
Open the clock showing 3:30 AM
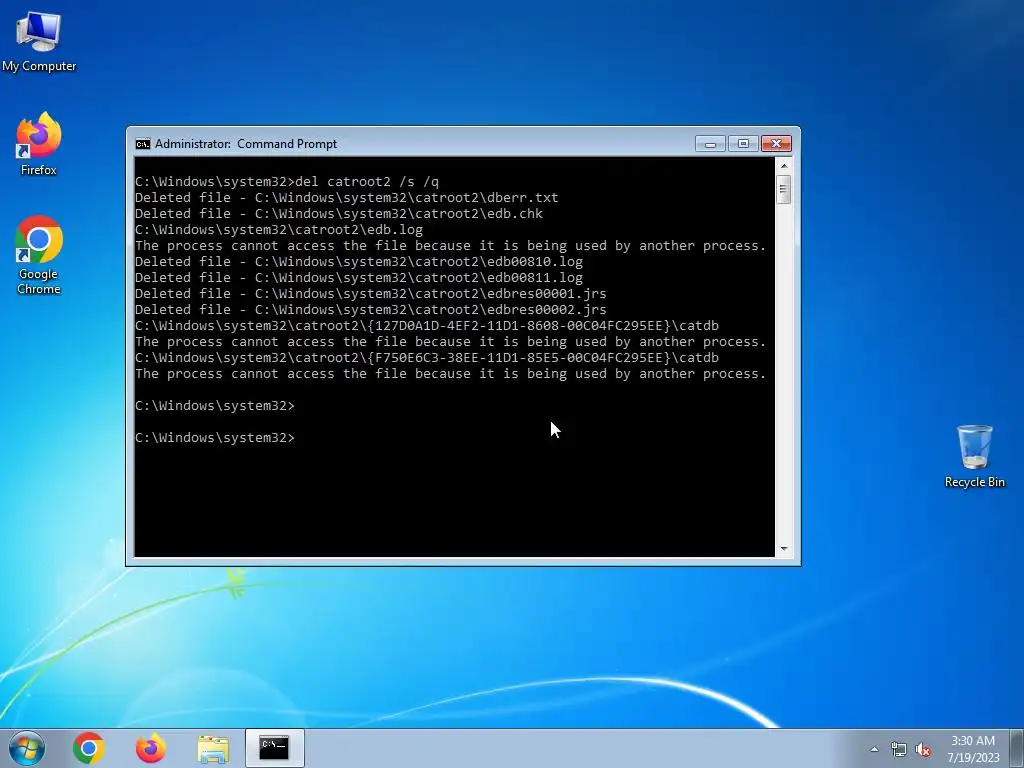coord(973,749)
